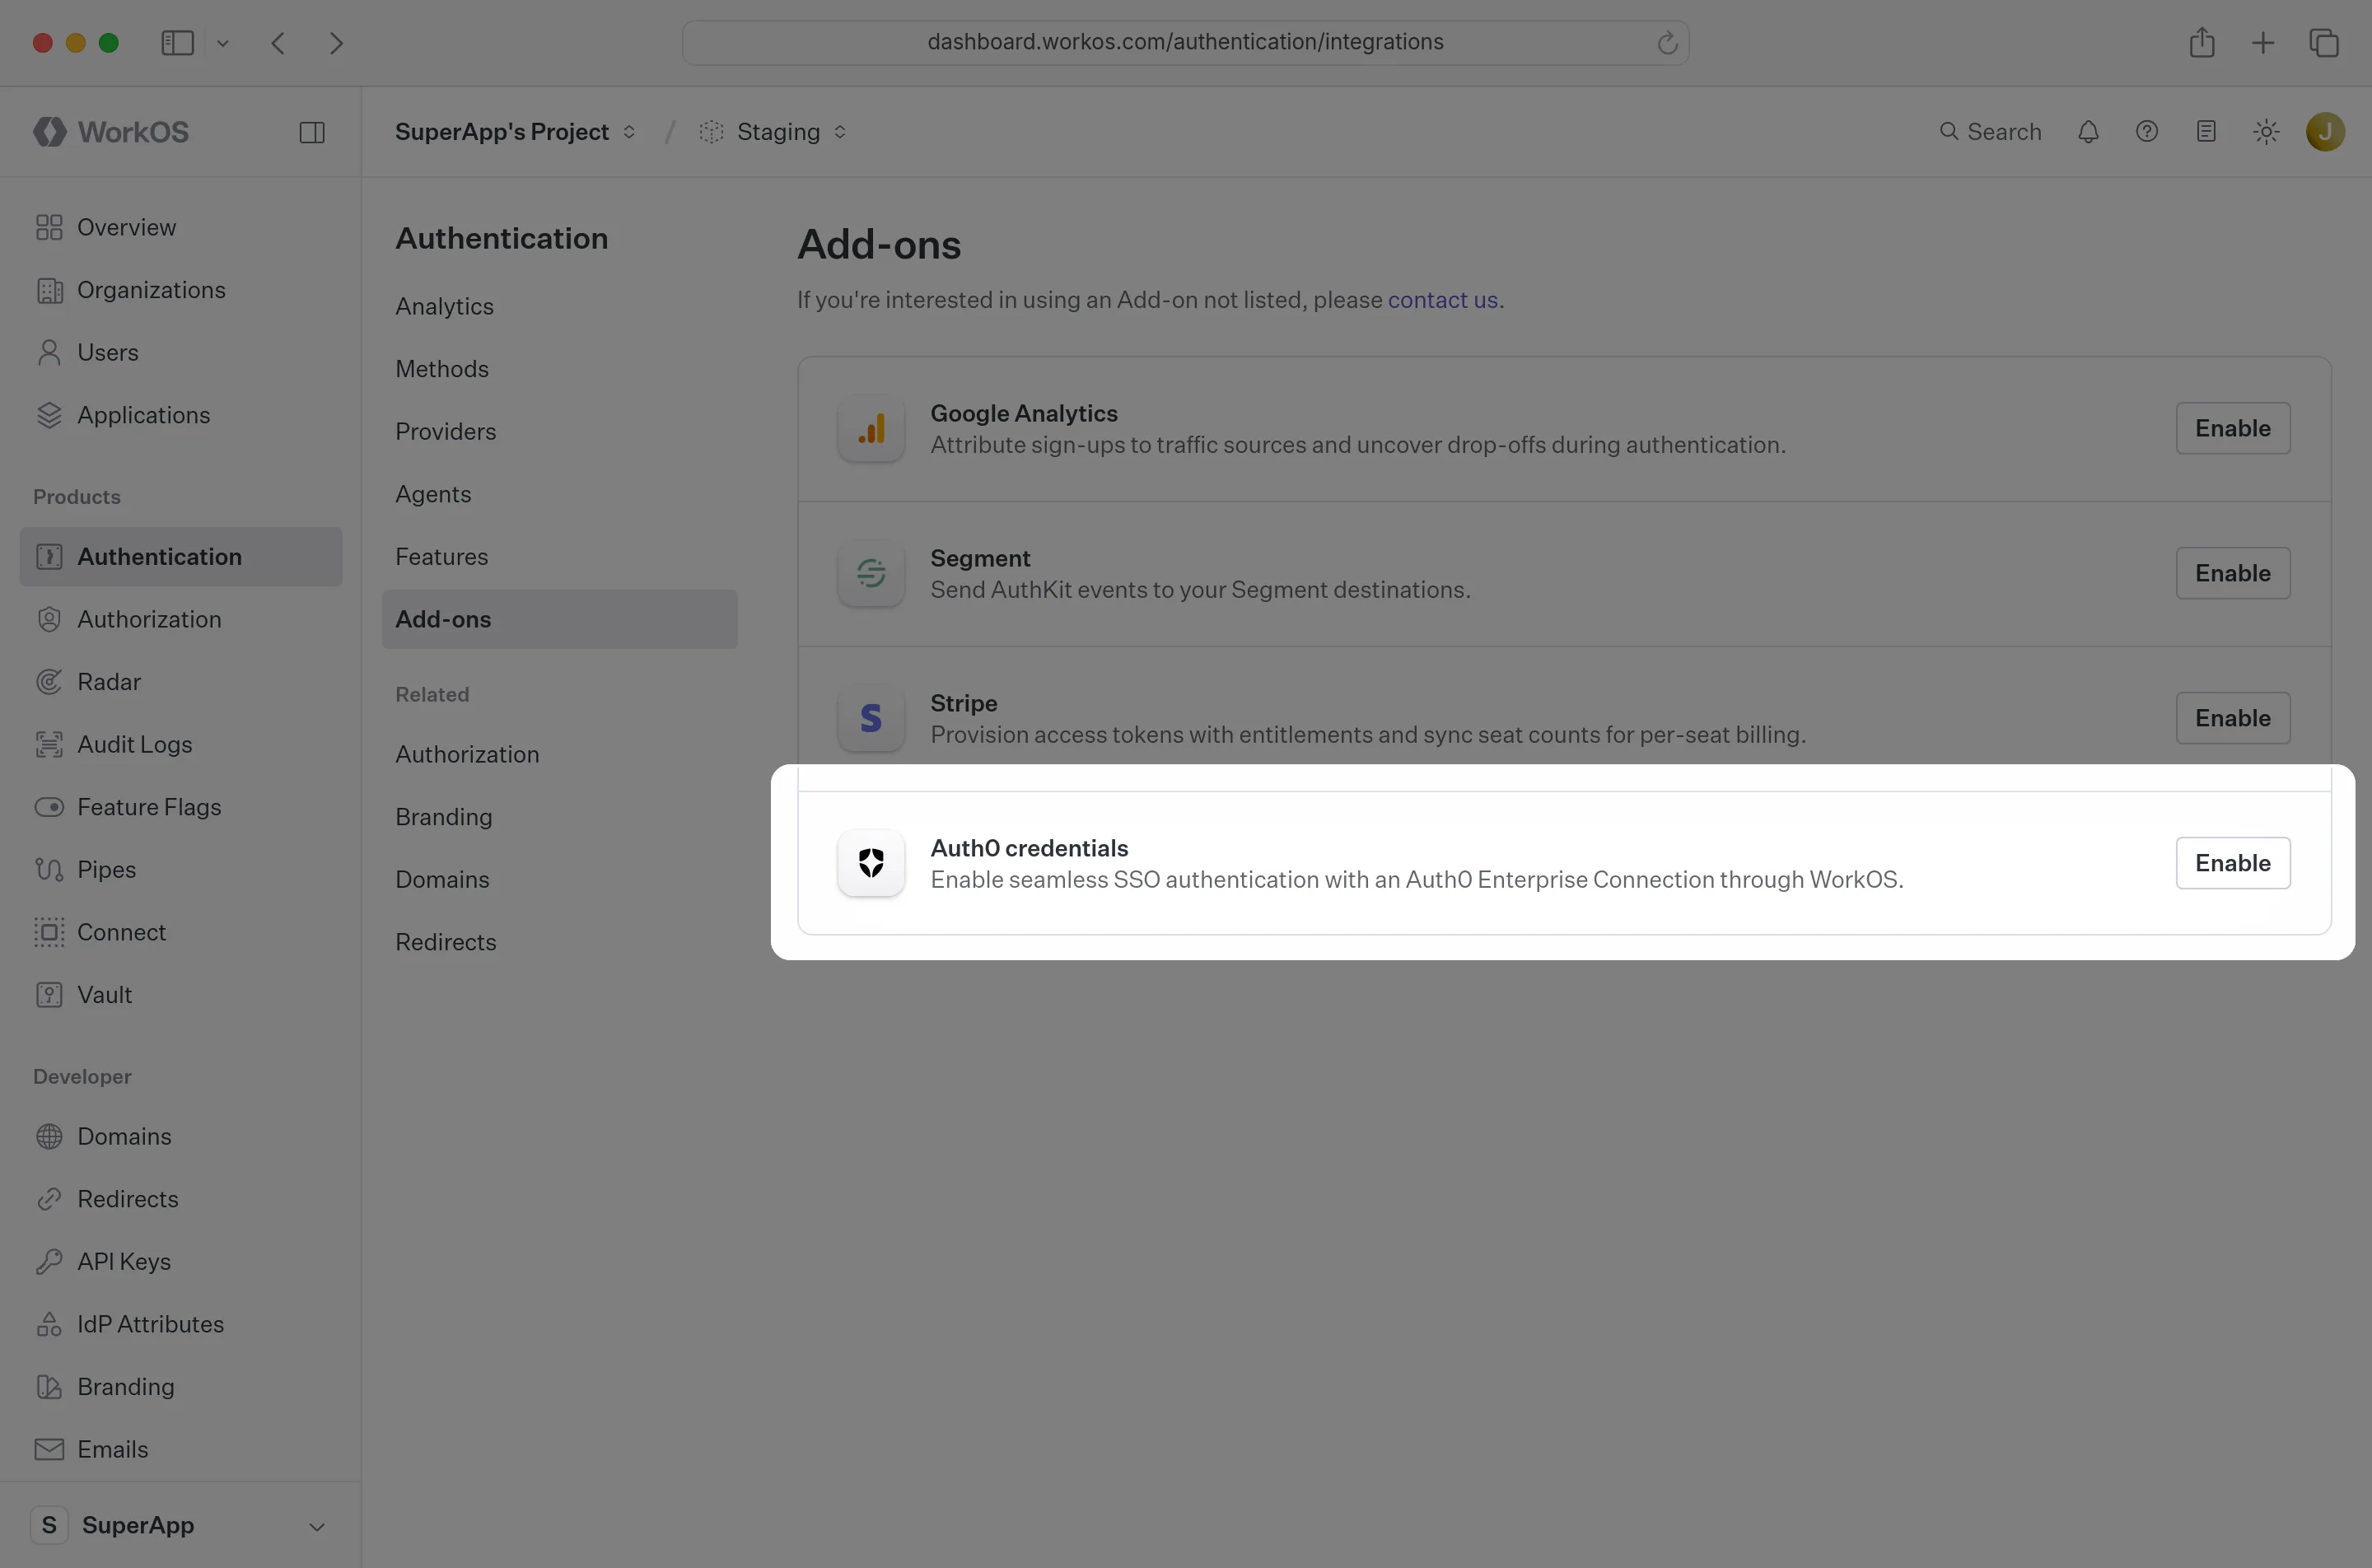This screenshot has height=1568, width=2372.
Task: Select Authentication in Products sidebar
Action: pyautogui.click(x=181, y=557)
